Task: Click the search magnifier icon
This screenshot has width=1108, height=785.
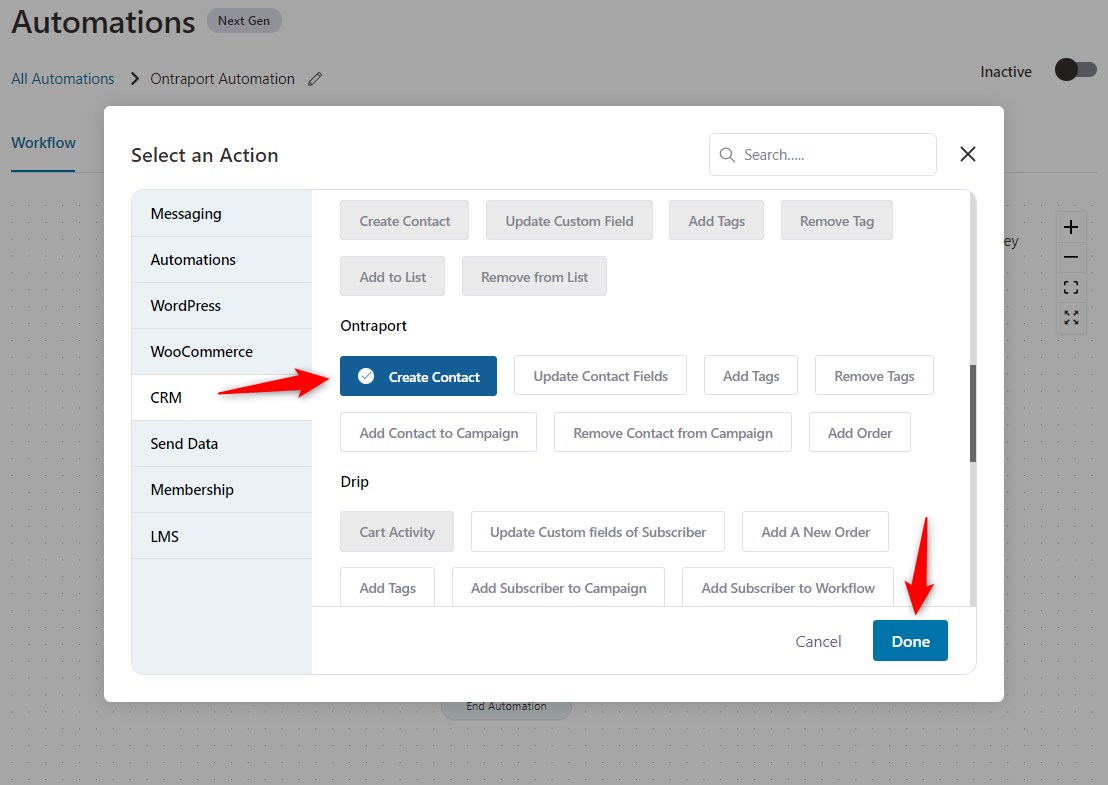Action: (727, 155)
